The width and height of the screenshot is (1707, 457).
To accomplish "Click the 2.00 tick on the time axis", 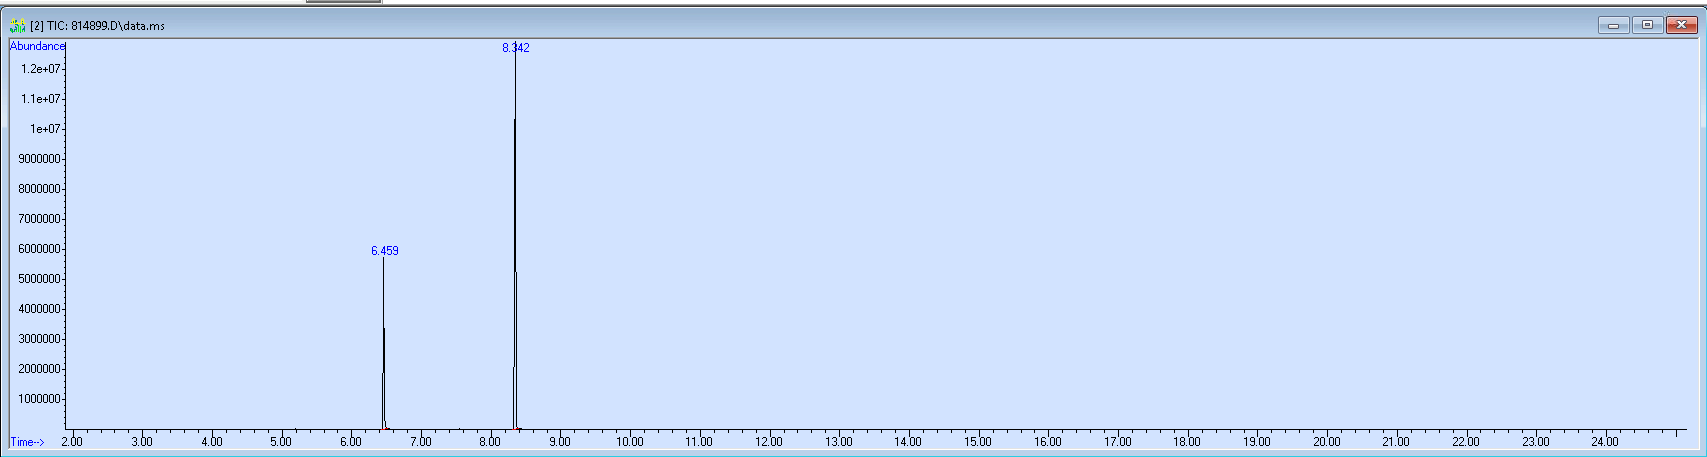I will (72, 442).
